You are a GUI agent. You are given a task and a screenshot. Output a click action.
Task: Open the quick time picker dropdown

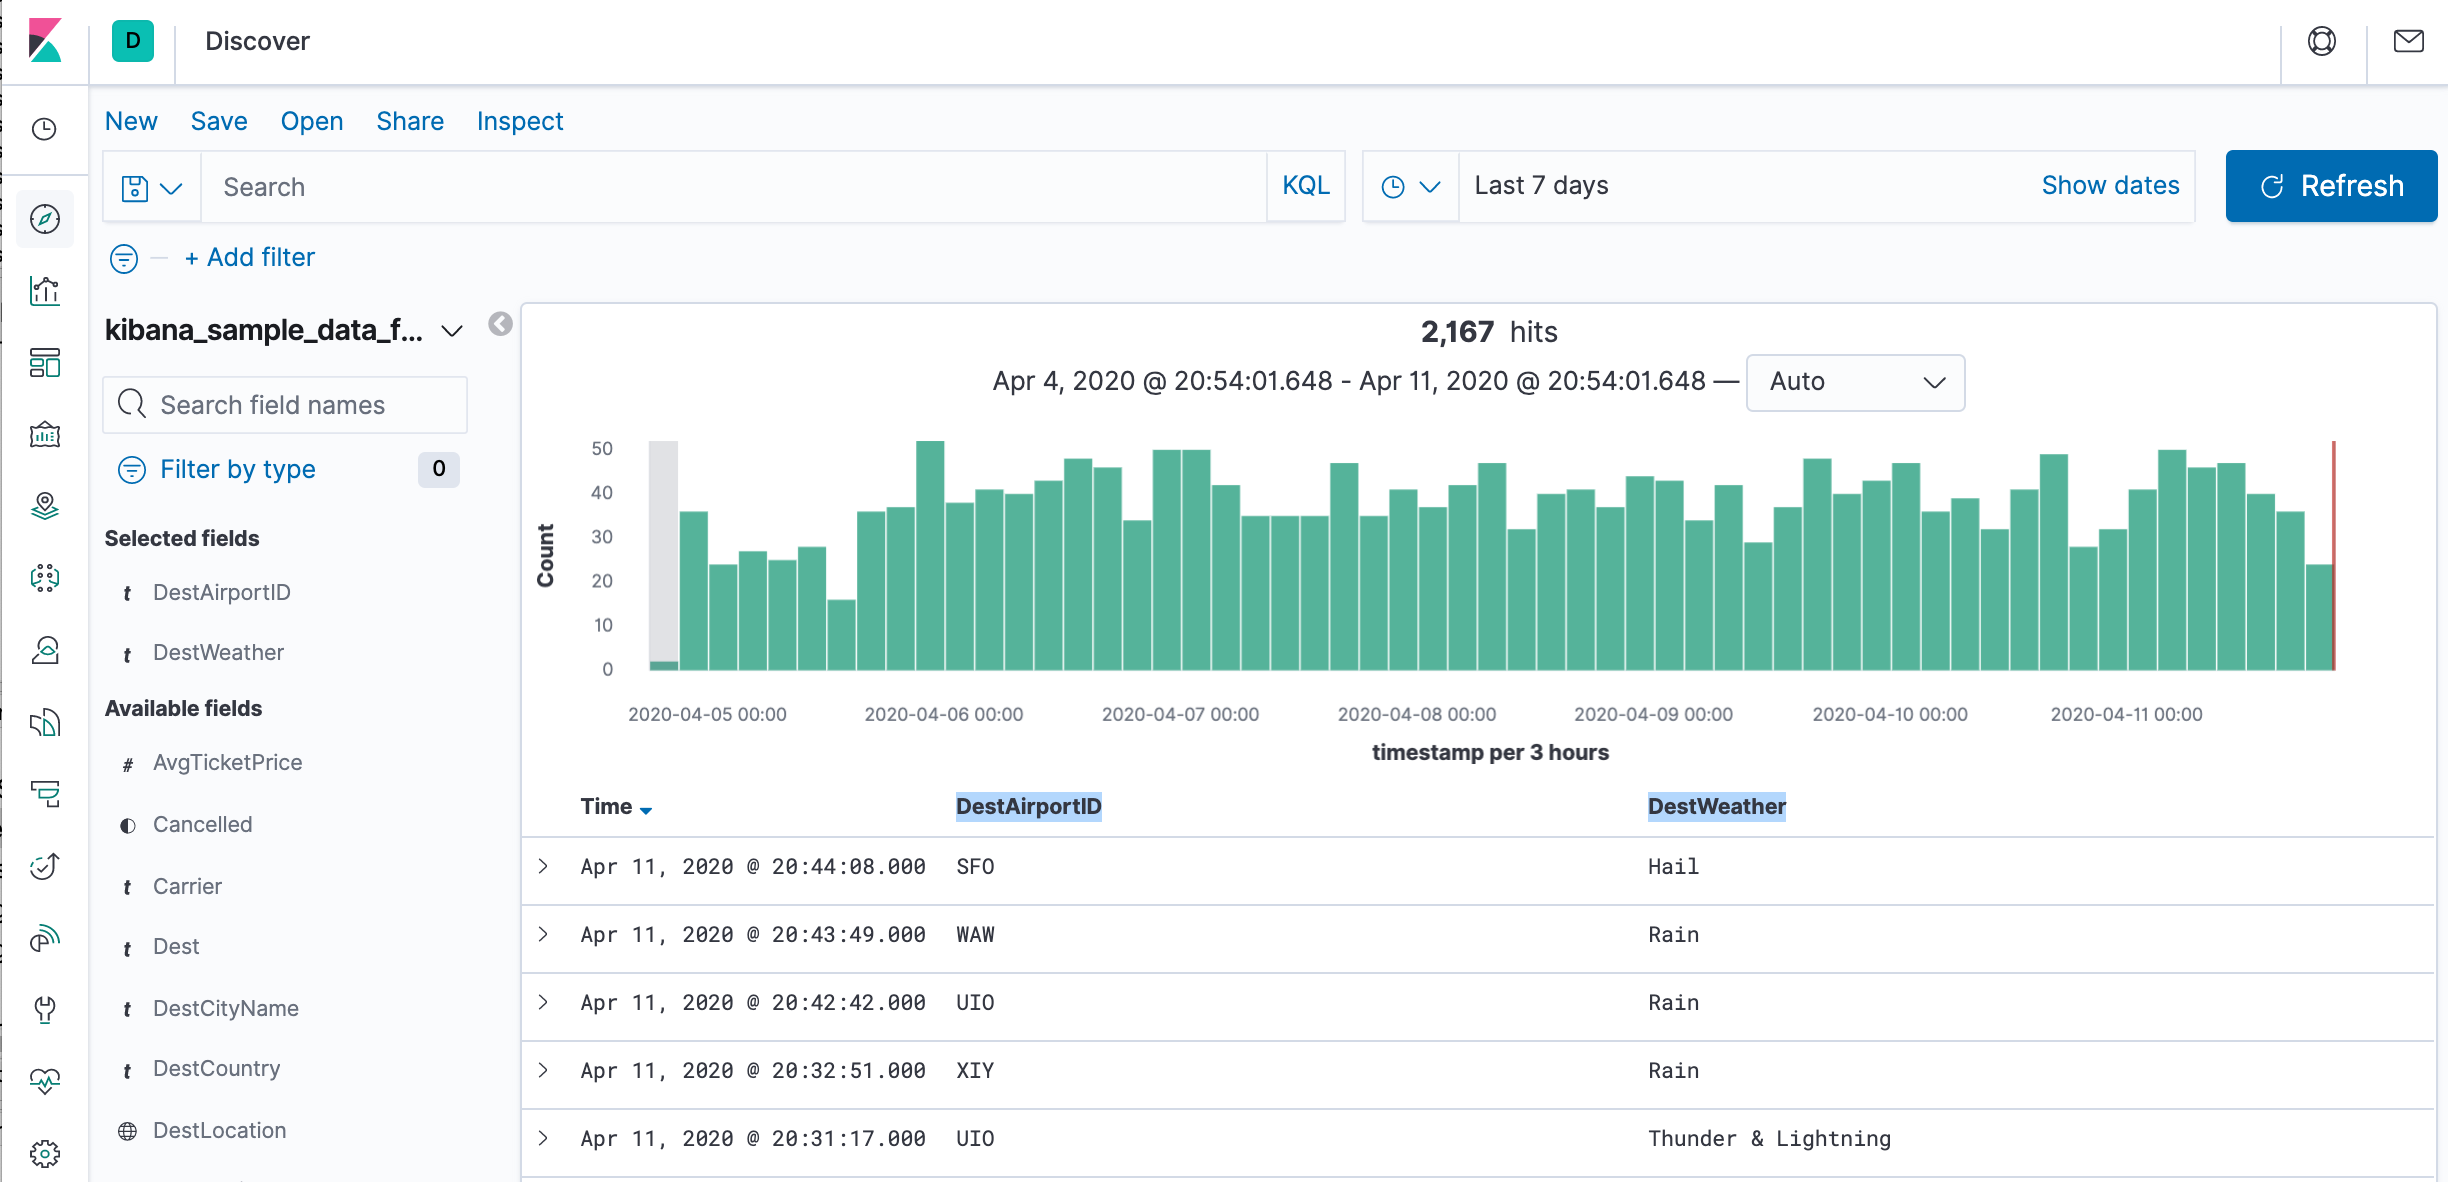[x=1411, y=187]
